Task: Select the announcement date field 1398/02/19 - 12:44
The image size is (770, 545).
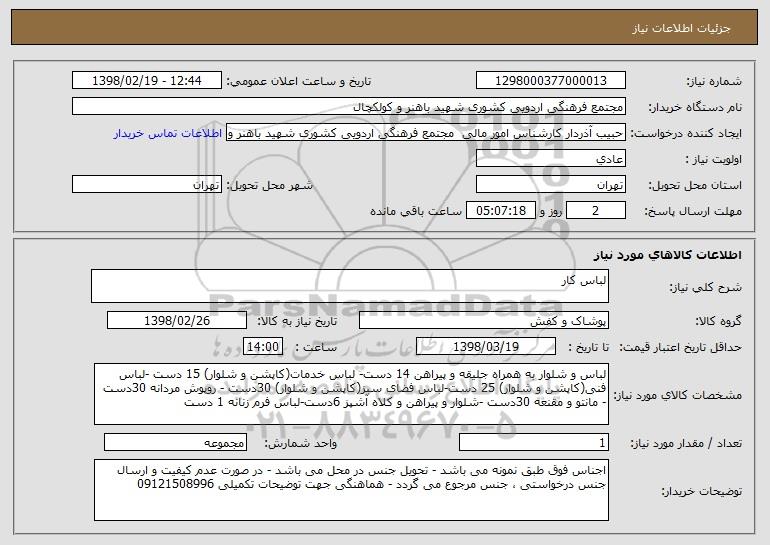Action: (147, 81)
